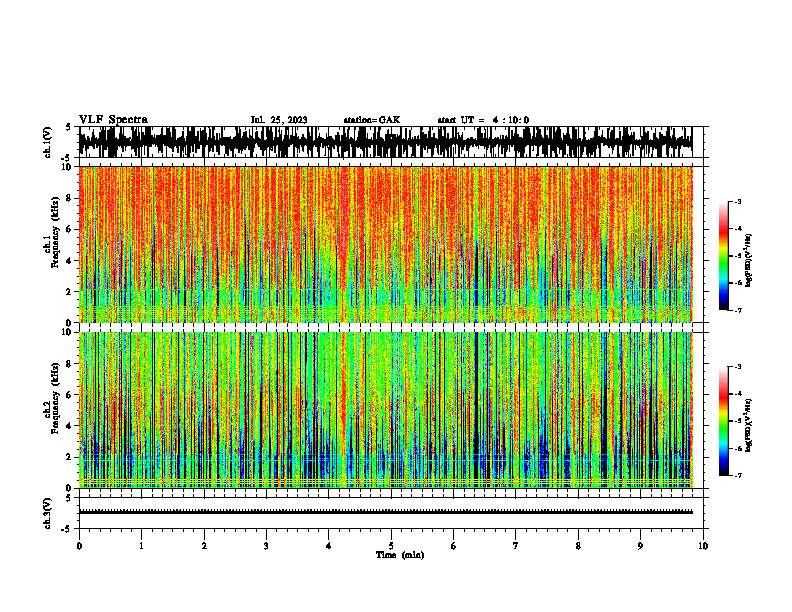This screenshot has width=792, height=612.
Task: Click time axis tick label "1"
Action: click(141, 546)
